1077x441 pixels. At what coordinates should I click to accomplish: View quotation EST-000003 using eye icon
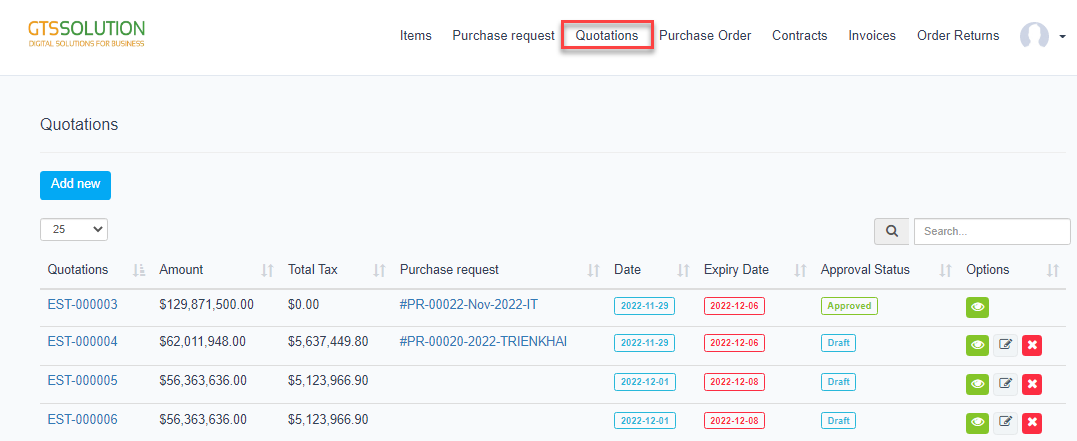(x=977, y=307)
